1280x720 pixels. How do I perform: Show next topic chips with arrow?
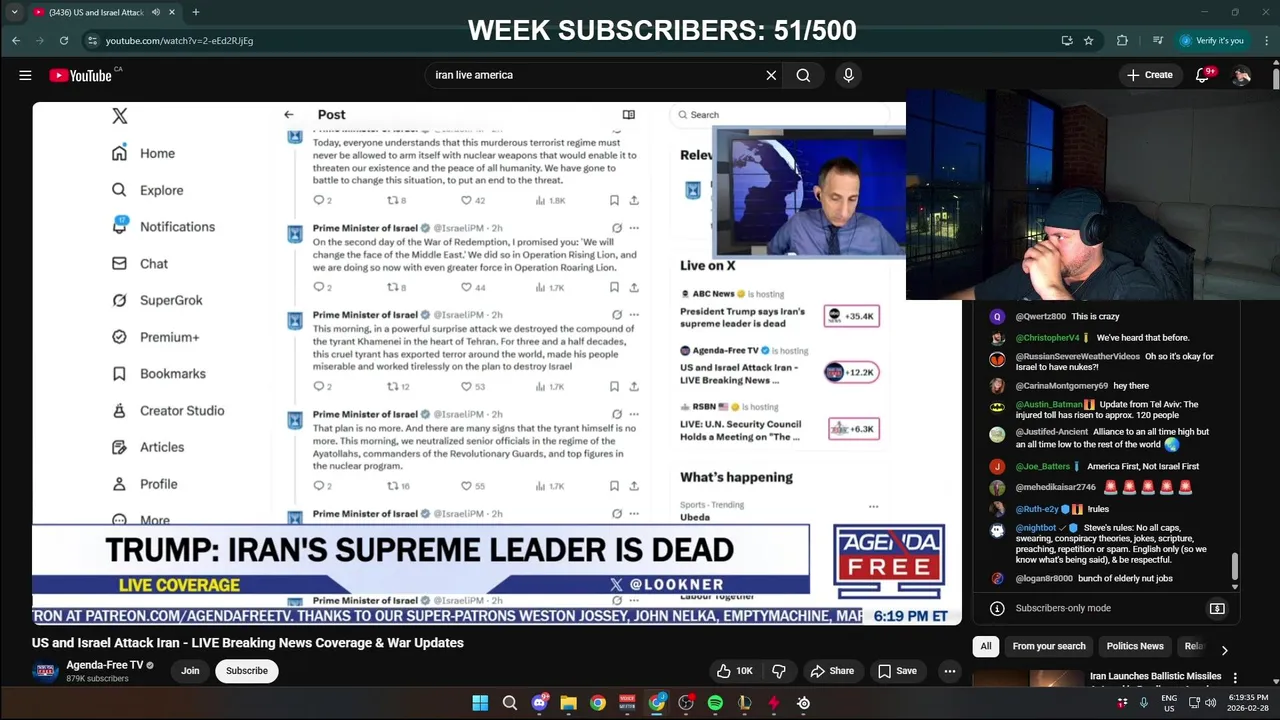tap(1224, 650)
